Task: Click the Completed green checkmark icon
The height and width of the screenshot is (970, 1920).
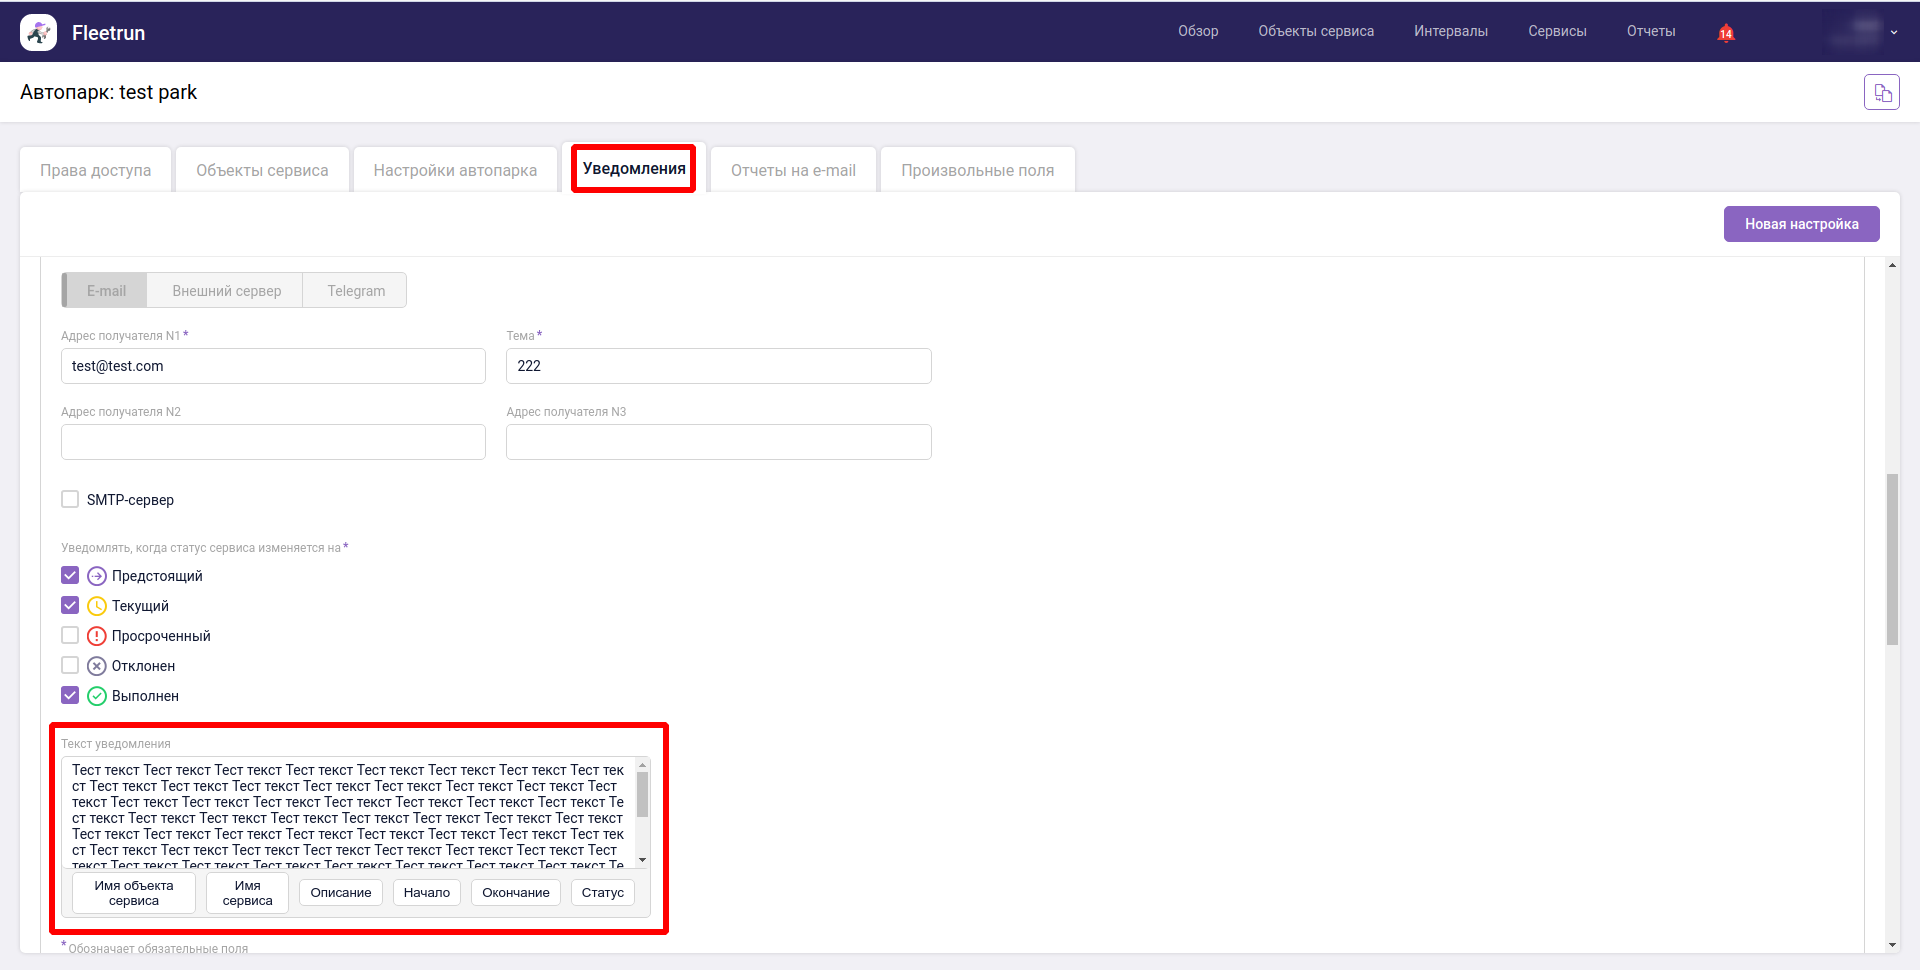Action: pyautogui.click(x=97, y=696)
